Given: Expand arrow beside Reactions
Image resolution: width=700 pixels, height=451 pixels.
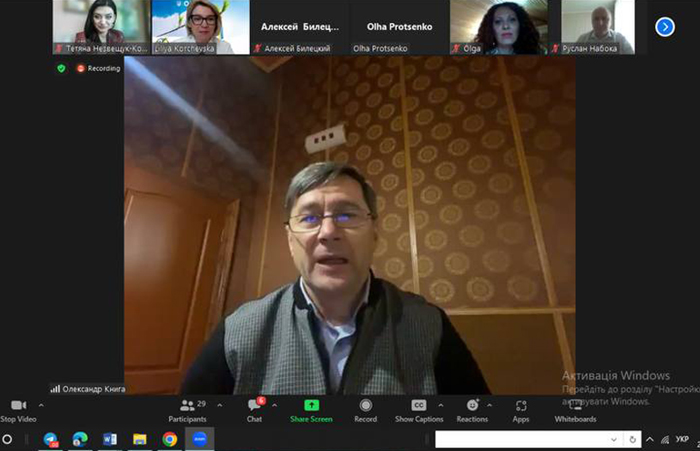Looking at the screenshot, I should (489, 405).
